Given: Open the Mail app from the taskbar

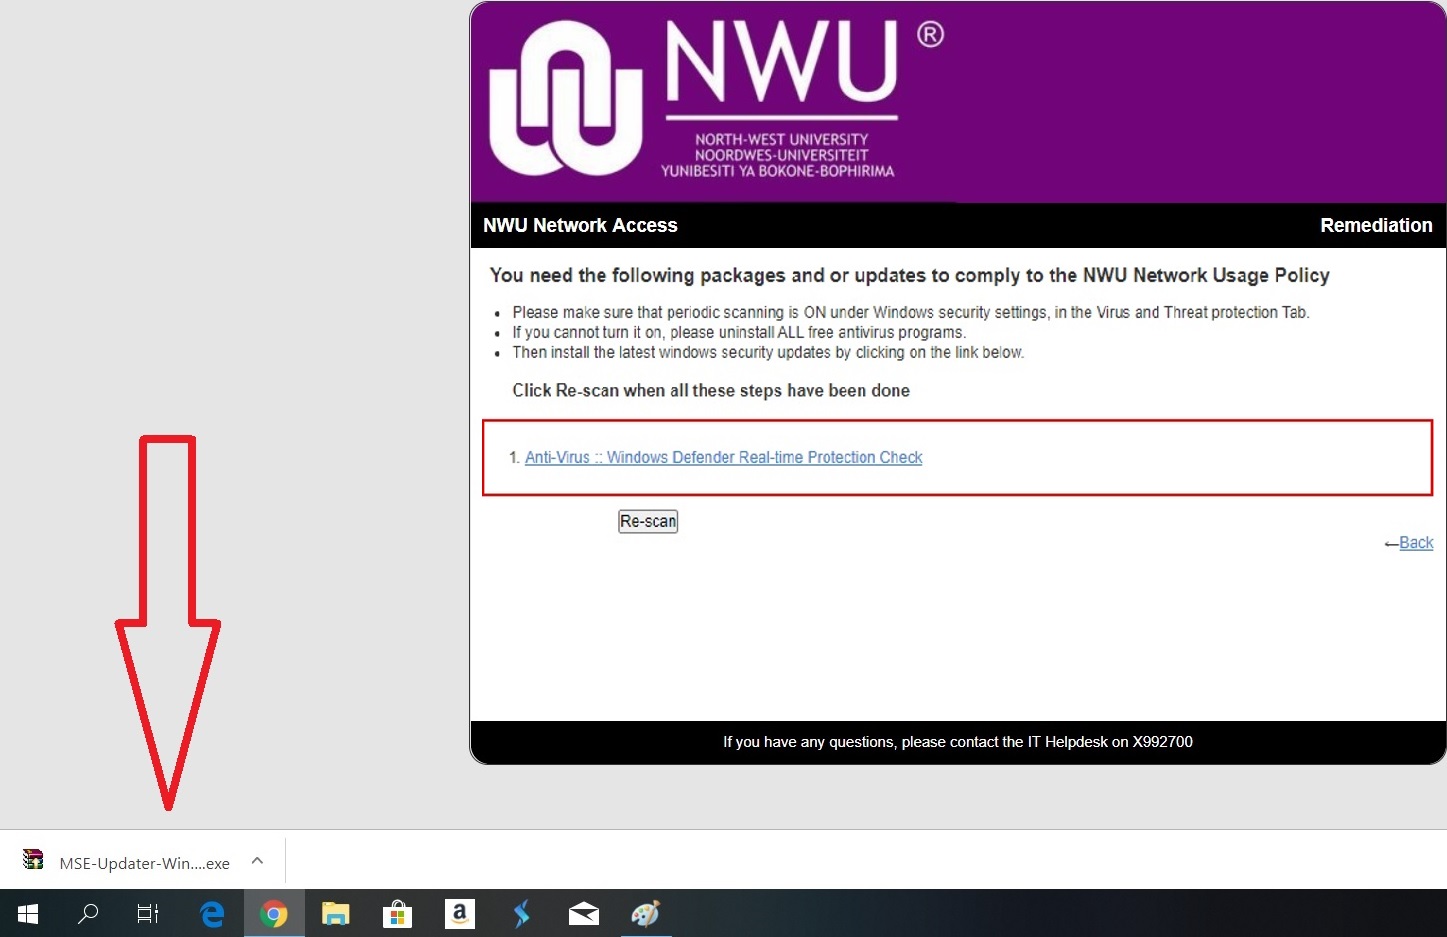Looking at the screenshot, I should [583, 913].
